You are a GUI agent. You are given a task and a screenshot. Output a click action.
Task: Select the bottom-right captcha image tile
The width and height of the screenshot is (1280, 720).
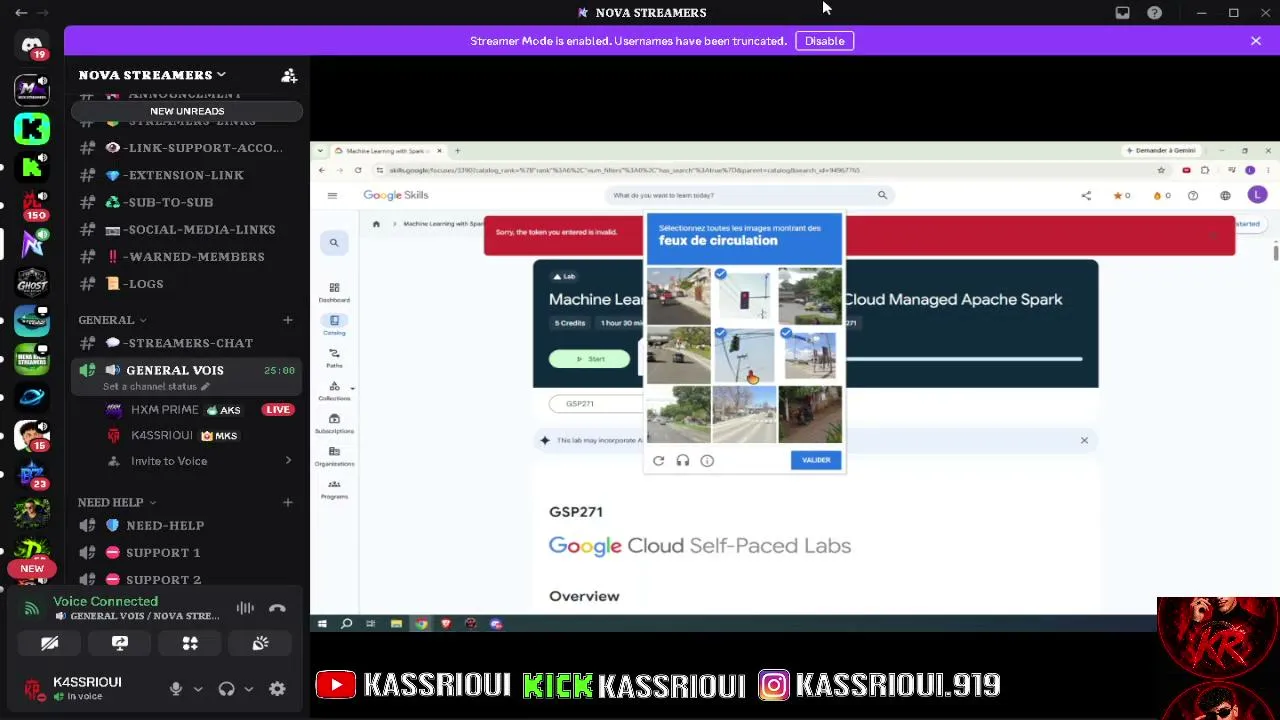click(x=809, y=414)
